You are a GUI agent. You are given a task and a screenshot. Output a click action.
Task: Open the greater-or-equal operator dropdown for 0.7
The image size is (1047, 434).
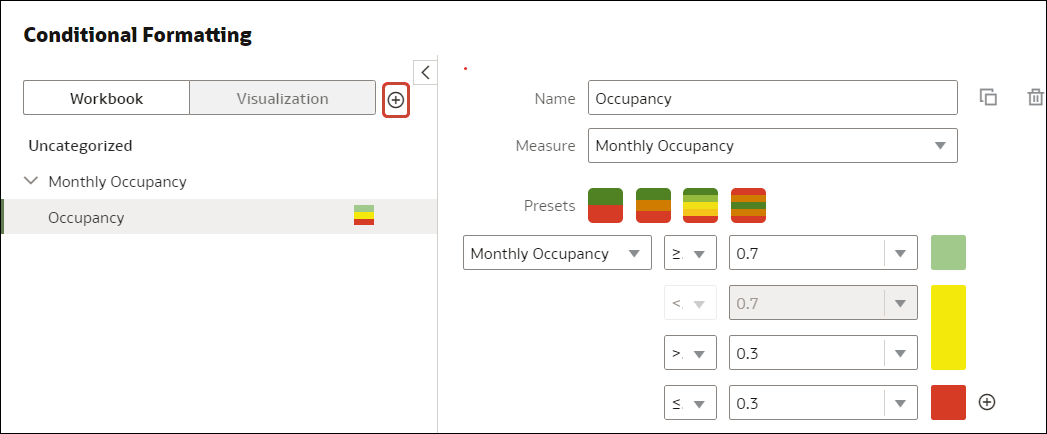(690, 254)
